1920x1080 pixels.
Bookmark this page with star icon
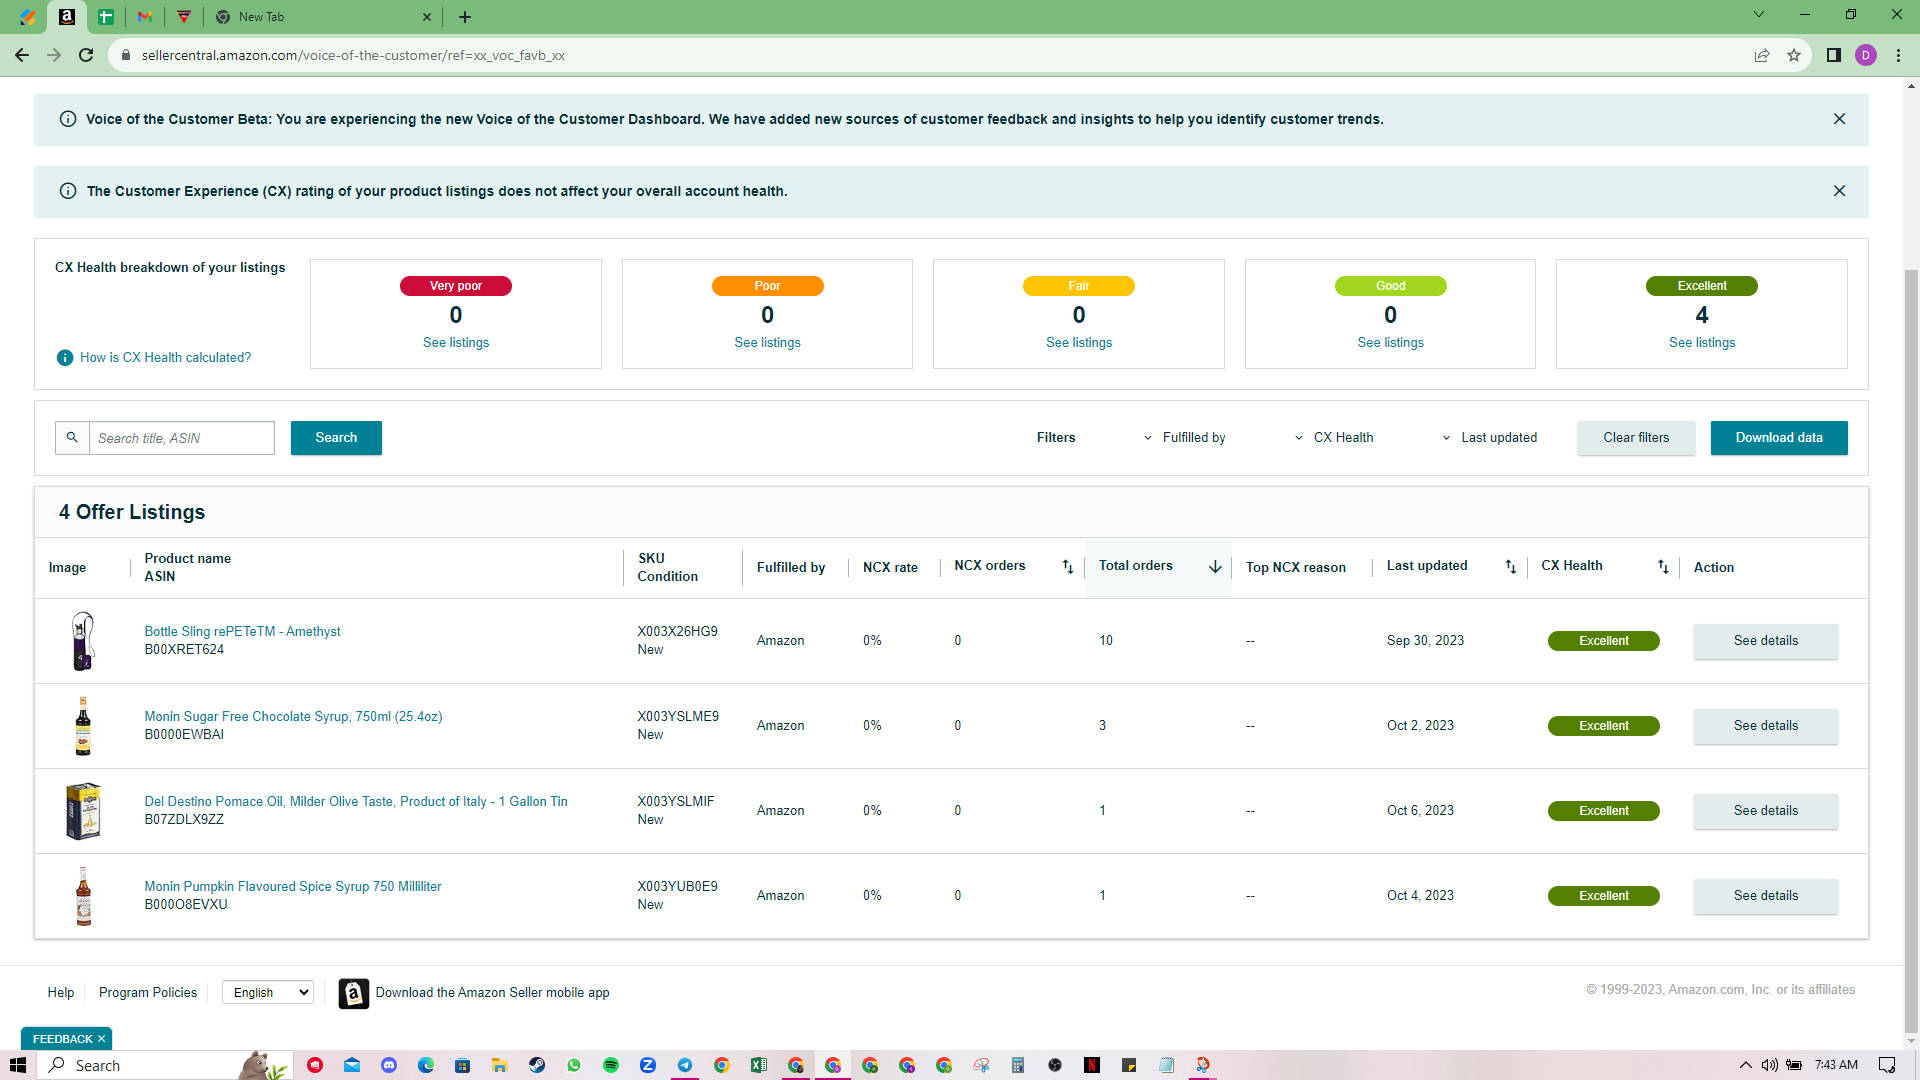pos(1794,55)
